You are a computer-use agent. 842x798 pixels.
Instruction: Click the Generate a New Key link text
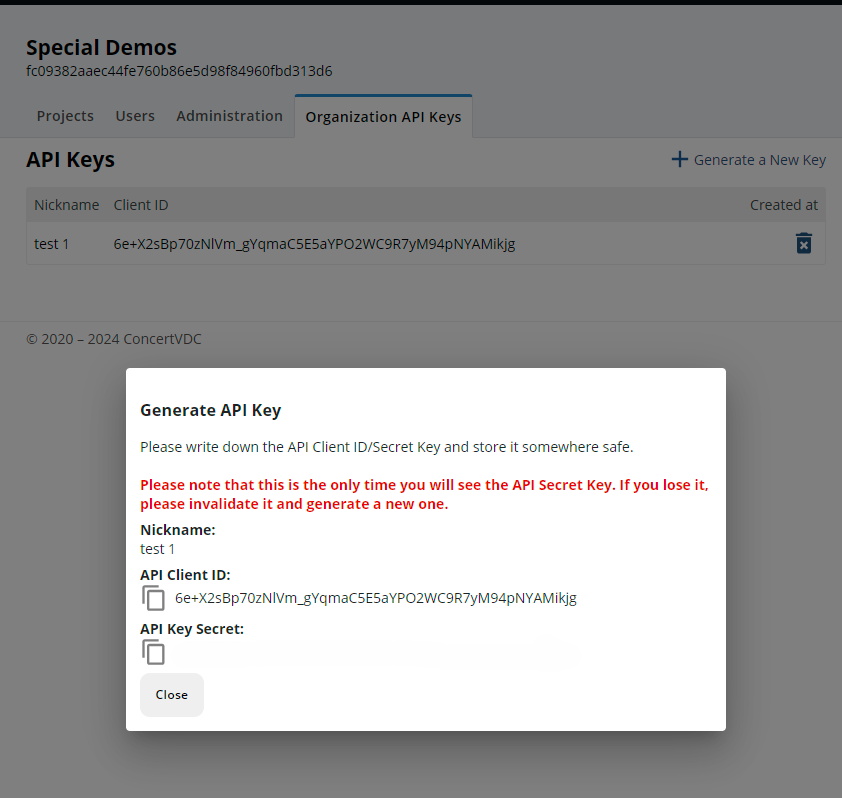click(759, 160)
